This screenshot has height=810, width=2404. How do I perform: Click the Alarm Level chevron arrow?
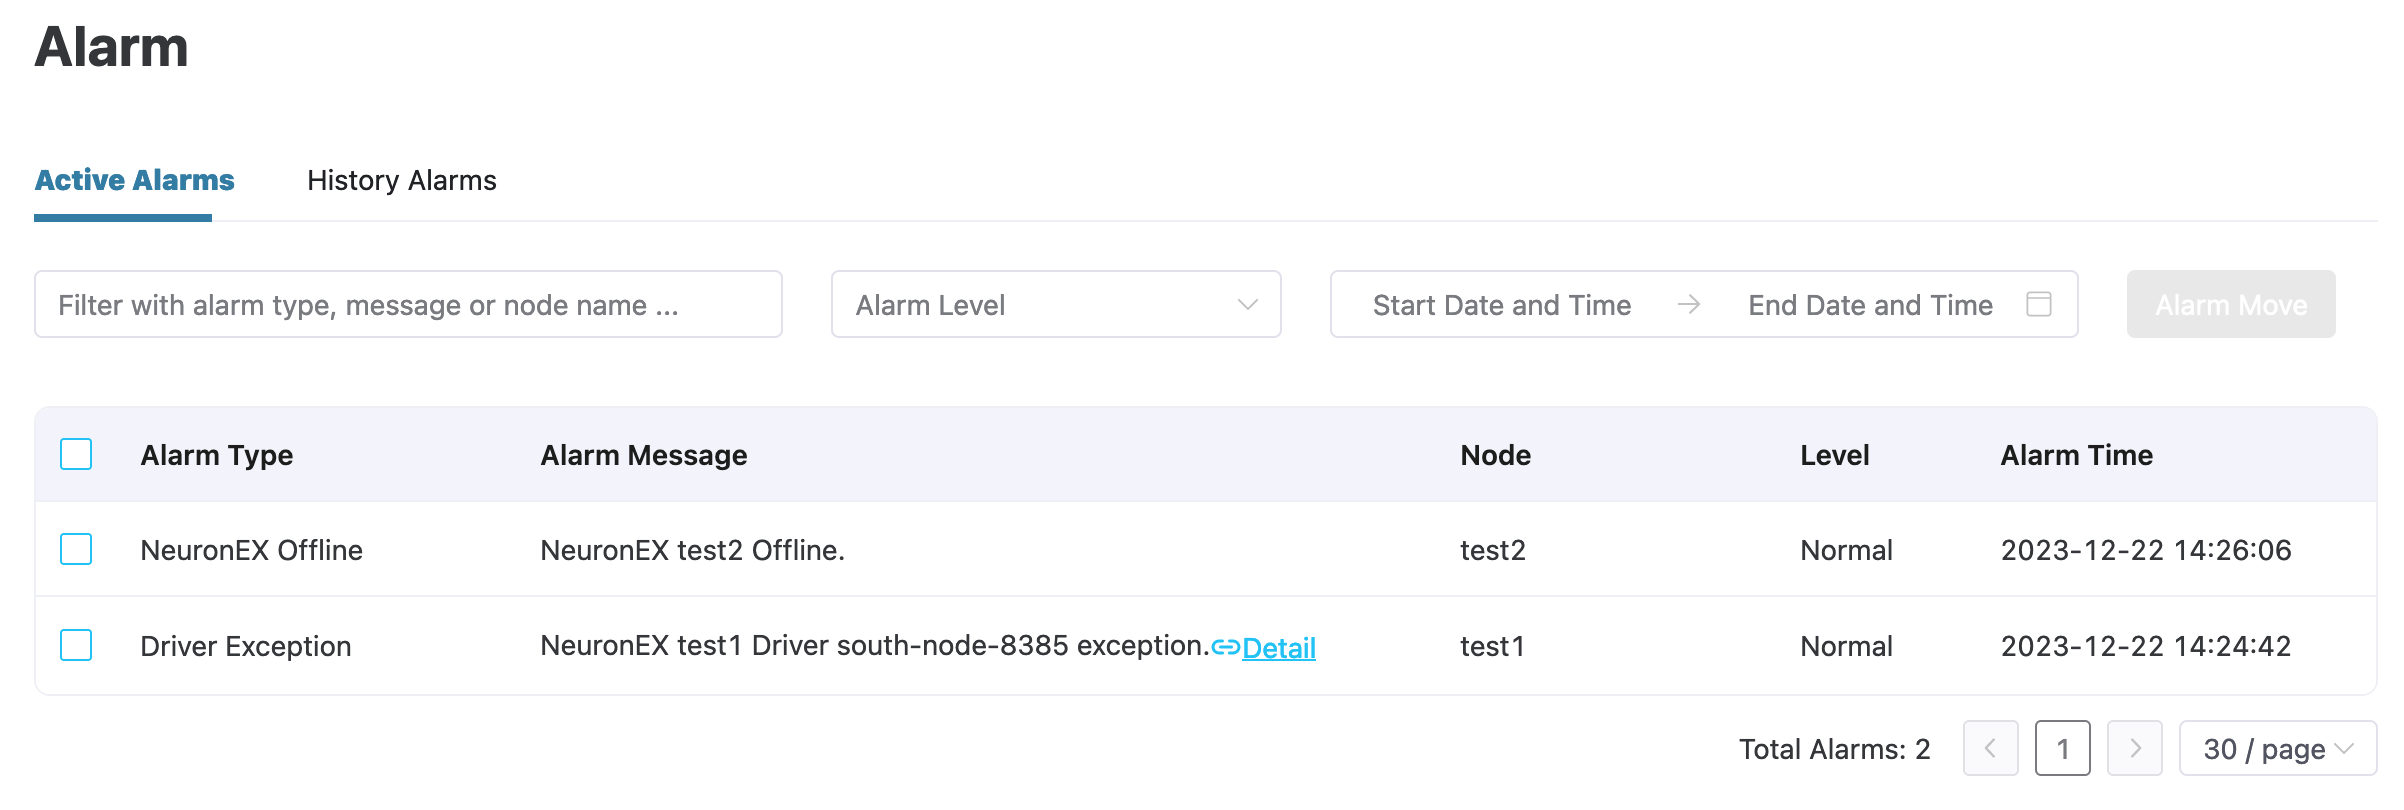[1247, 304]
